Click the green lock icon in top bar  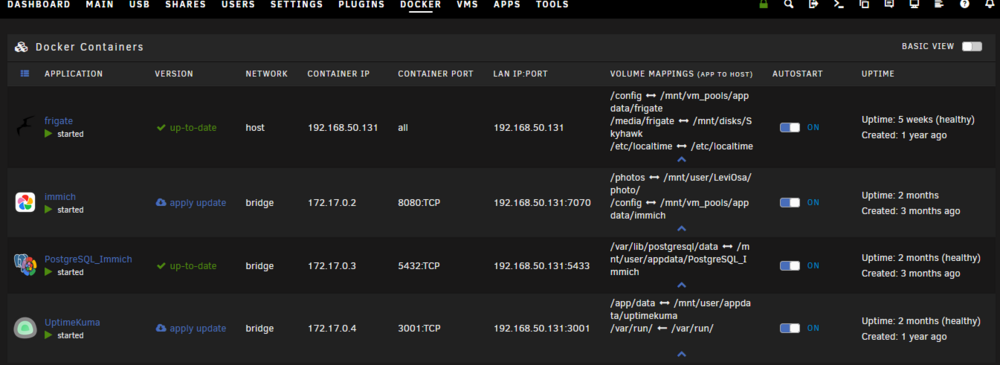point(763,4)
